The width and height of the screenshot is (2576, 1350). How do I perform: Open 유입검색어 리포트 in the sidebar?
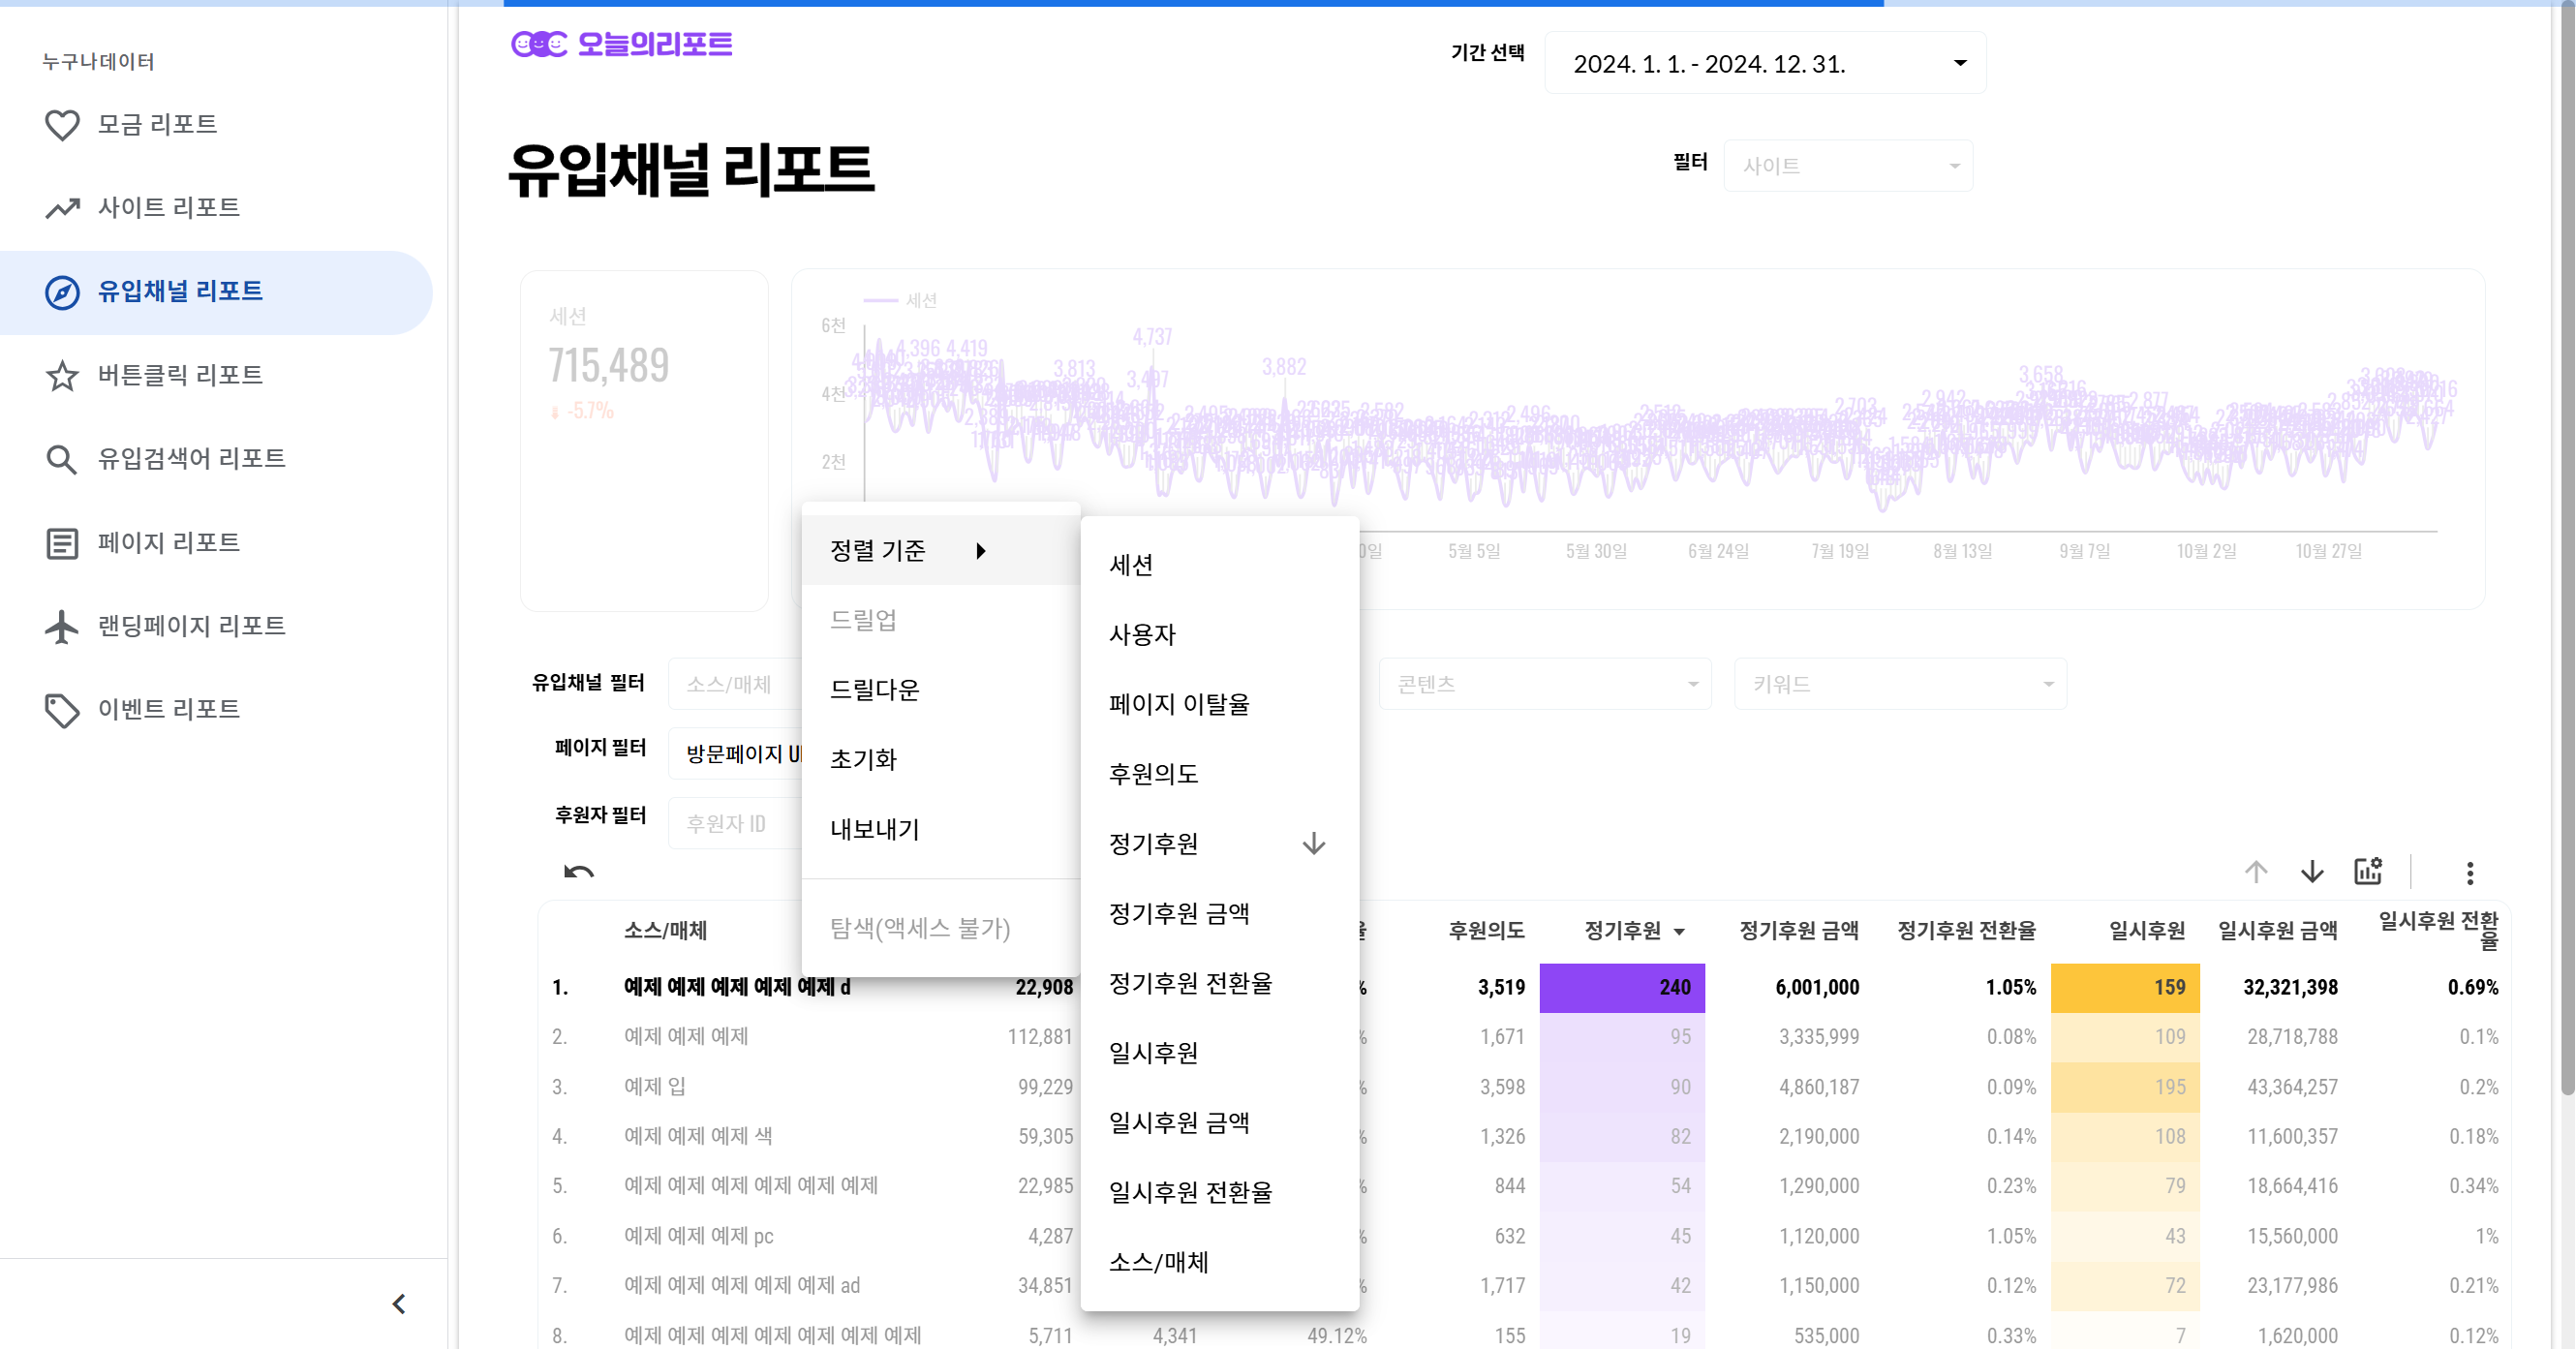[216, 459]
